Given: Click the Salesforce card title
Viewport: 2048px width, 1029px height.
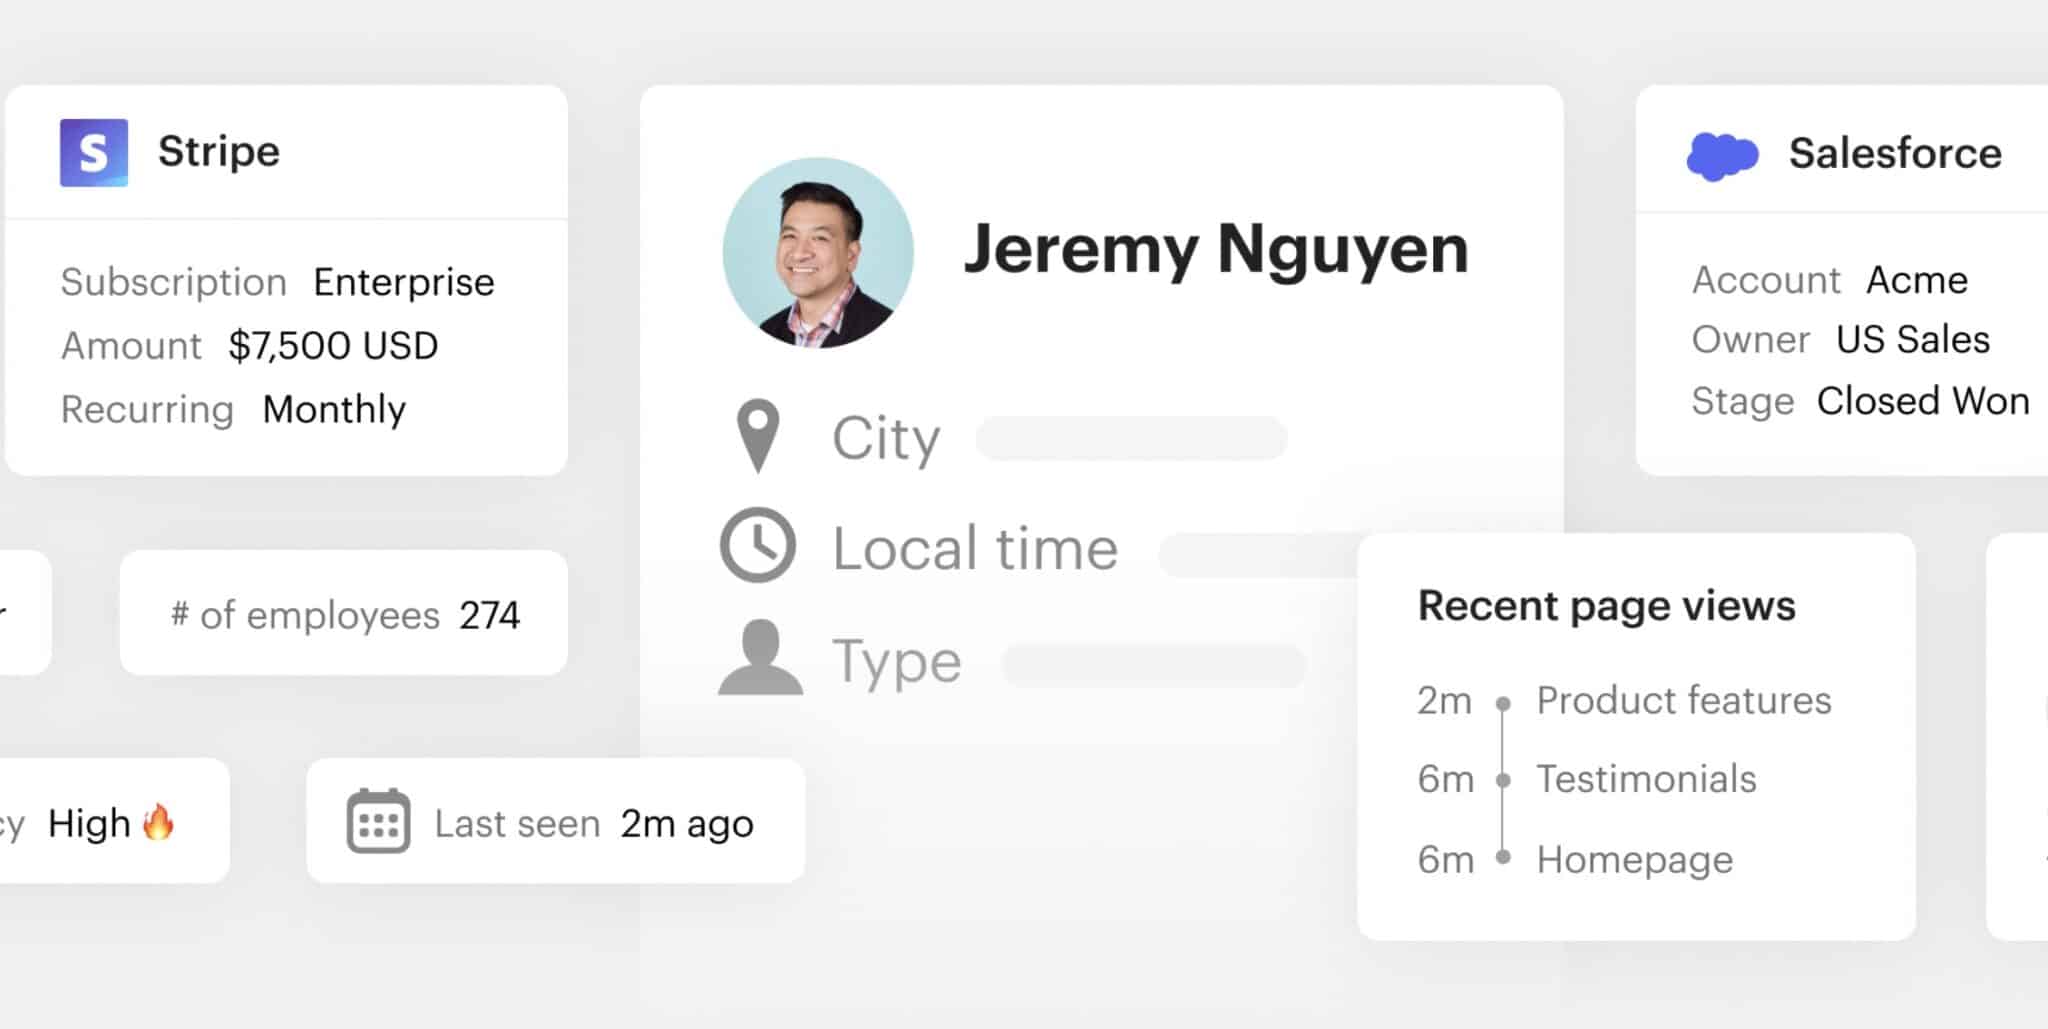Looking at the screenshot, I should coord(1895,154).
